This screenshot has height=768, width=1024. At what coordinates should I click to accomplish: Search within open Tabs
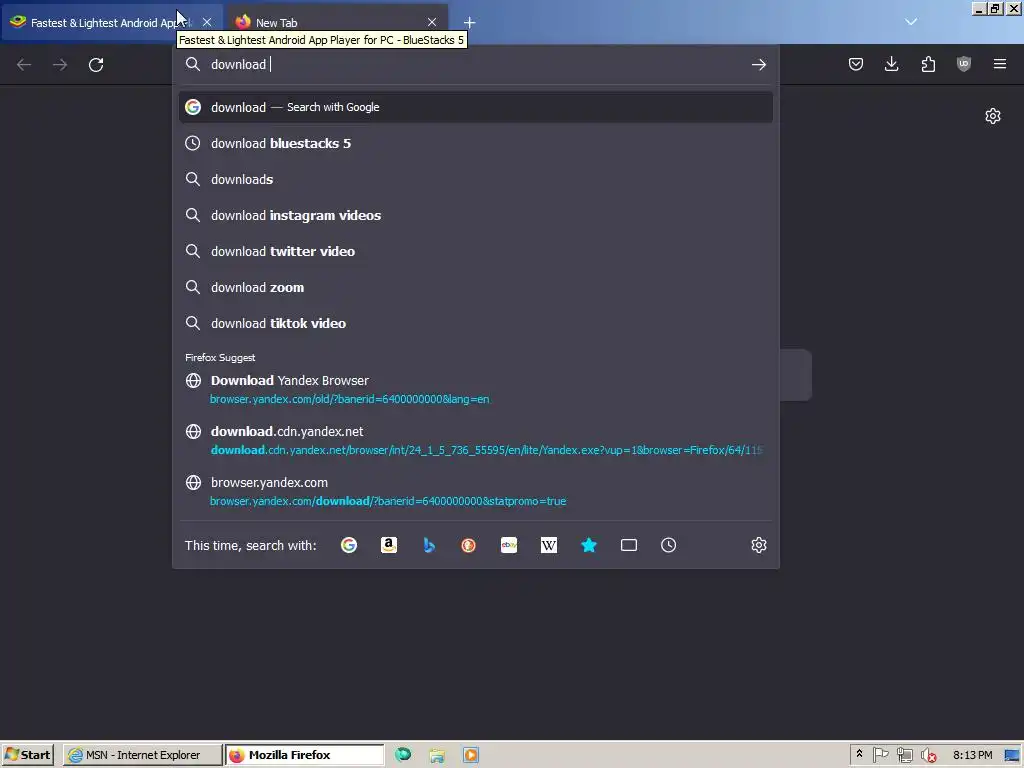pyautogui.click(x=629, y=545)
